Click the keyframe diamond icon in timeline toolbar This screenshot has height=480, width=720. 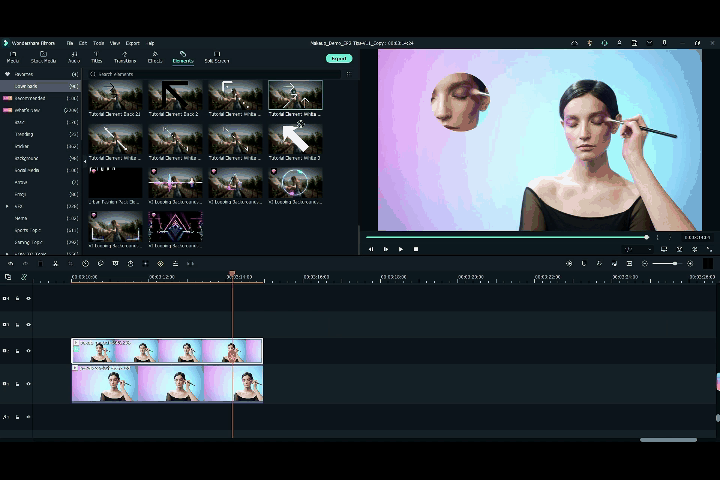click(x=160, y=263)
